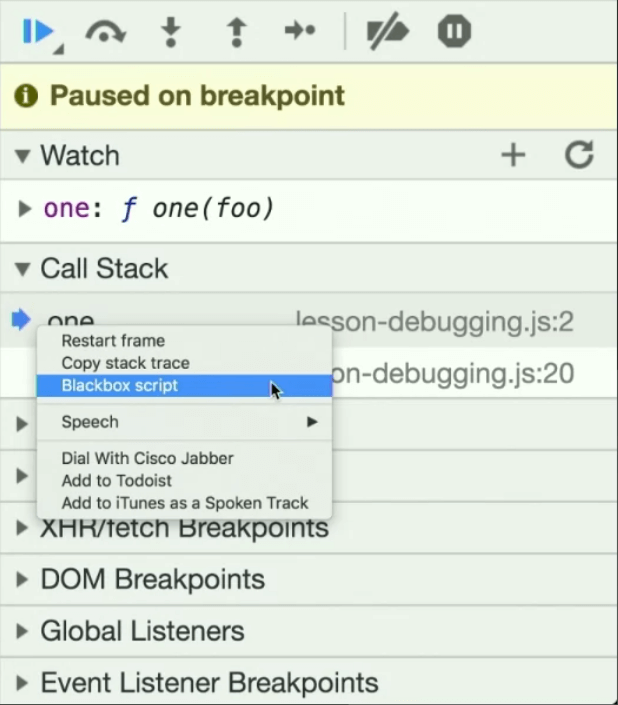This screenshot has width=618, height=705.
Task: Collapse the Call Stack section
Action: (x=23, y=269)
